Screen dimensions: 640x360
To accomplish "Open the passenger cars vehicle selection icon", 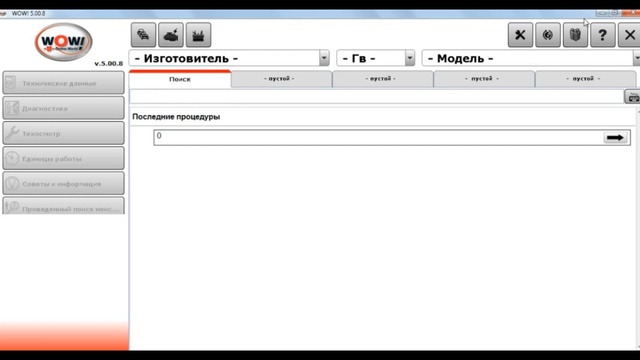I will (143, 35).
